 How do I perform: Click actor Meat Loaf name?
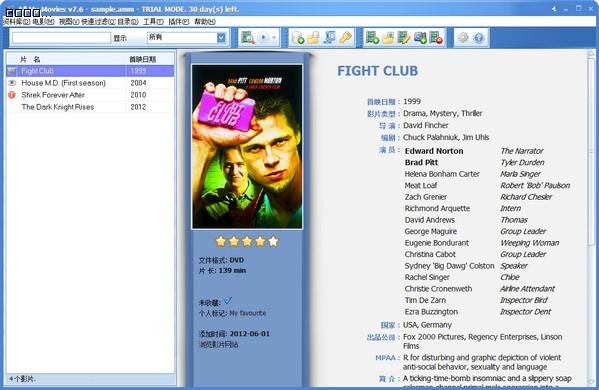tap(421, 185)
